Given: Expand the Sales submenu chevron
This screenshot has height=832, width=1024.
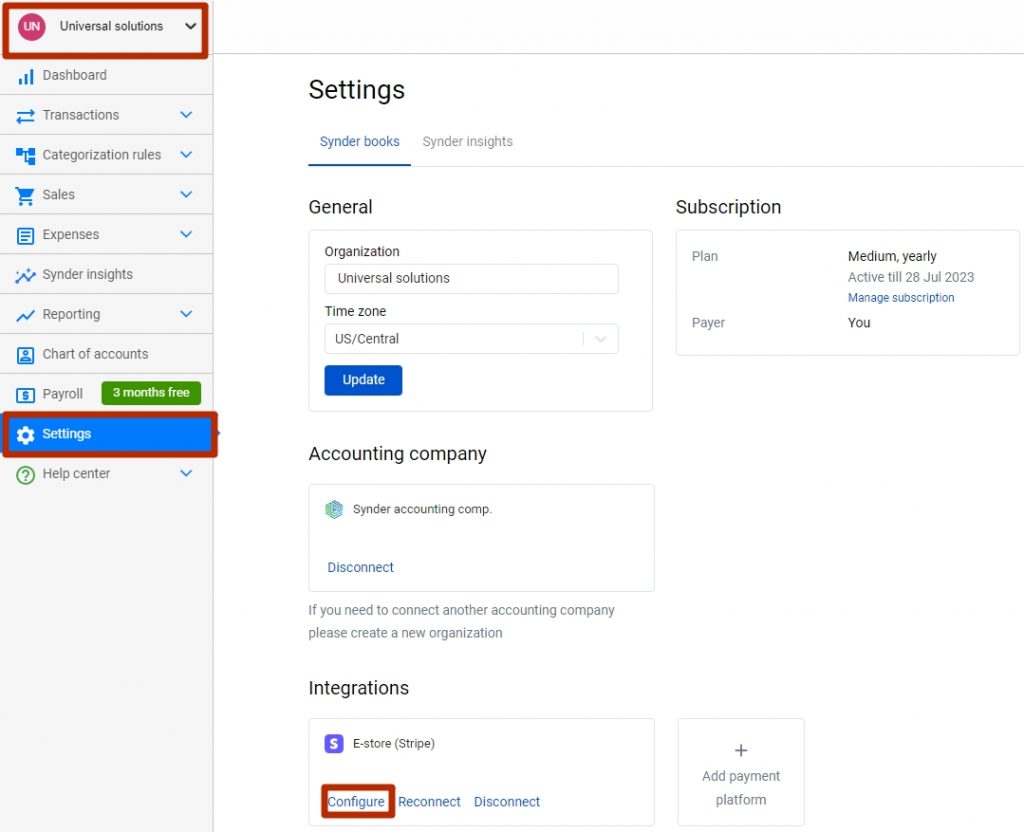Looking at the screenshot, I should pos(186,195).
